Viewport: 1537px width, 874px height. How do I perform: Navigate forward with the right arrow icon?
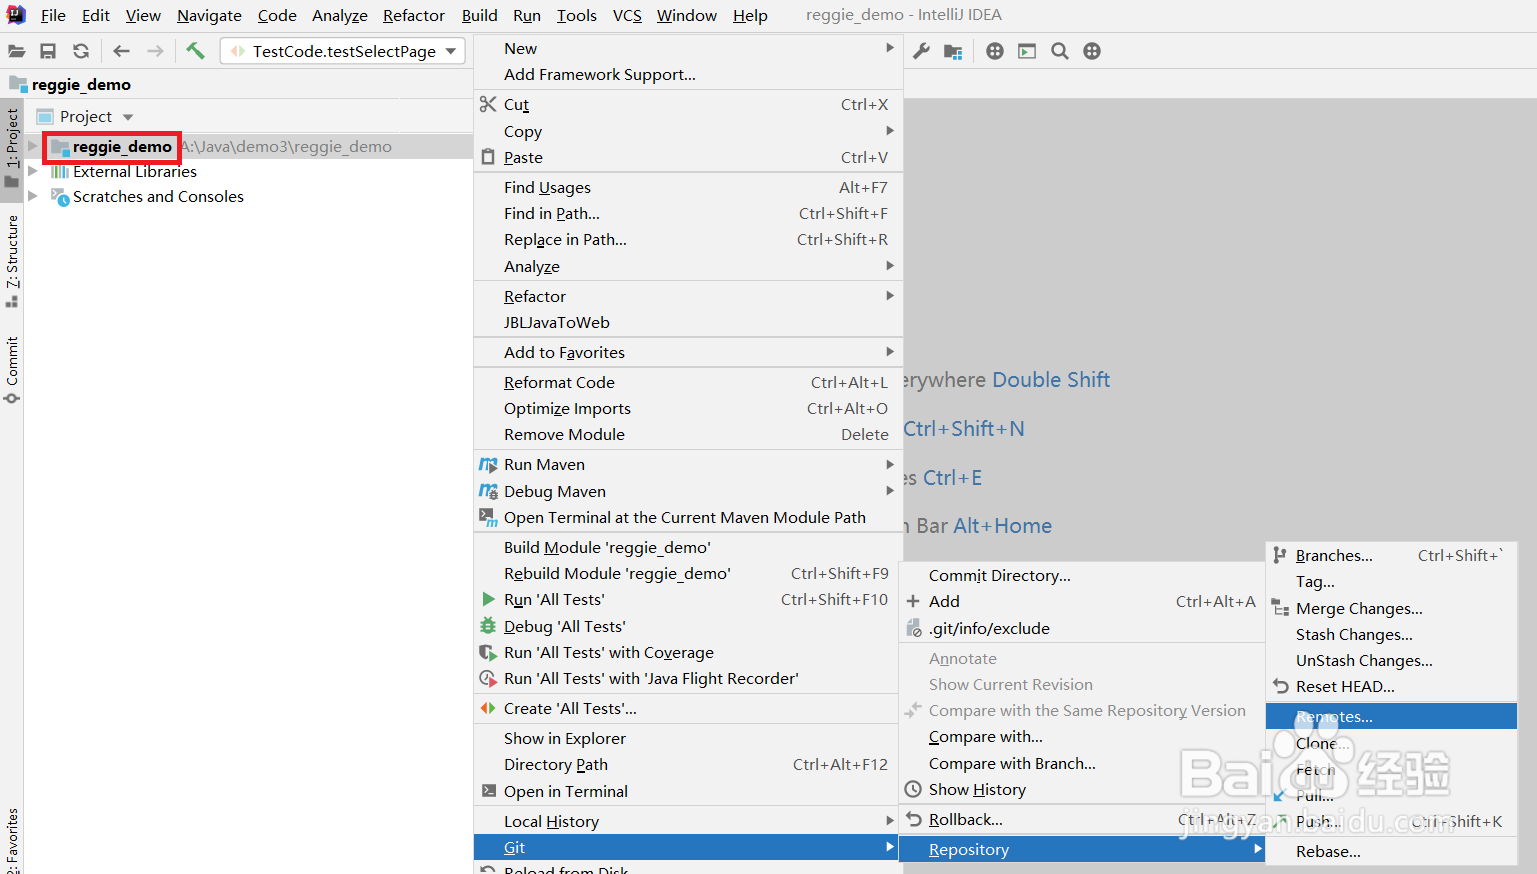coord(155,51)
